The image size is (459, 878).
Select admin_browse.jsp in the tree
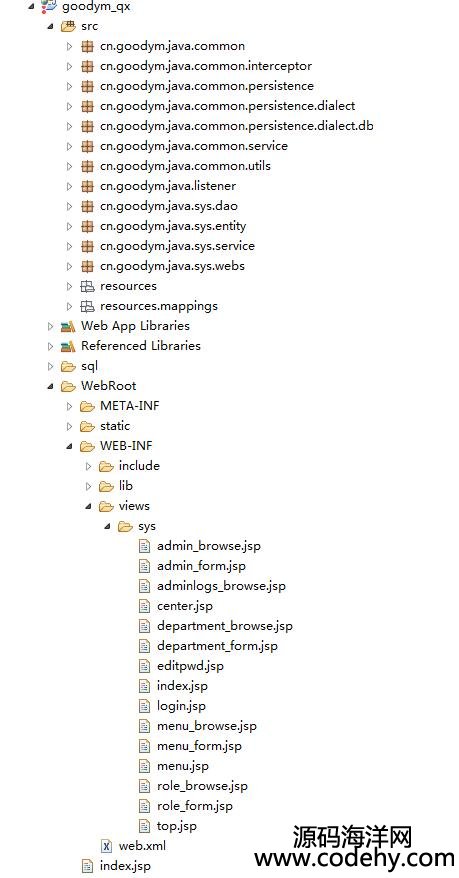[x=209, y=546]
